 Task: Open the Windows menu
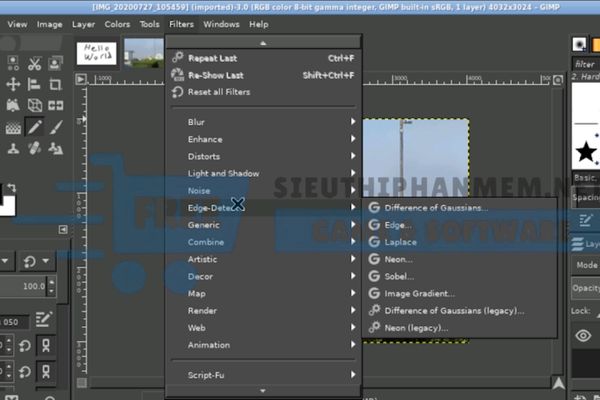(221, 24)
